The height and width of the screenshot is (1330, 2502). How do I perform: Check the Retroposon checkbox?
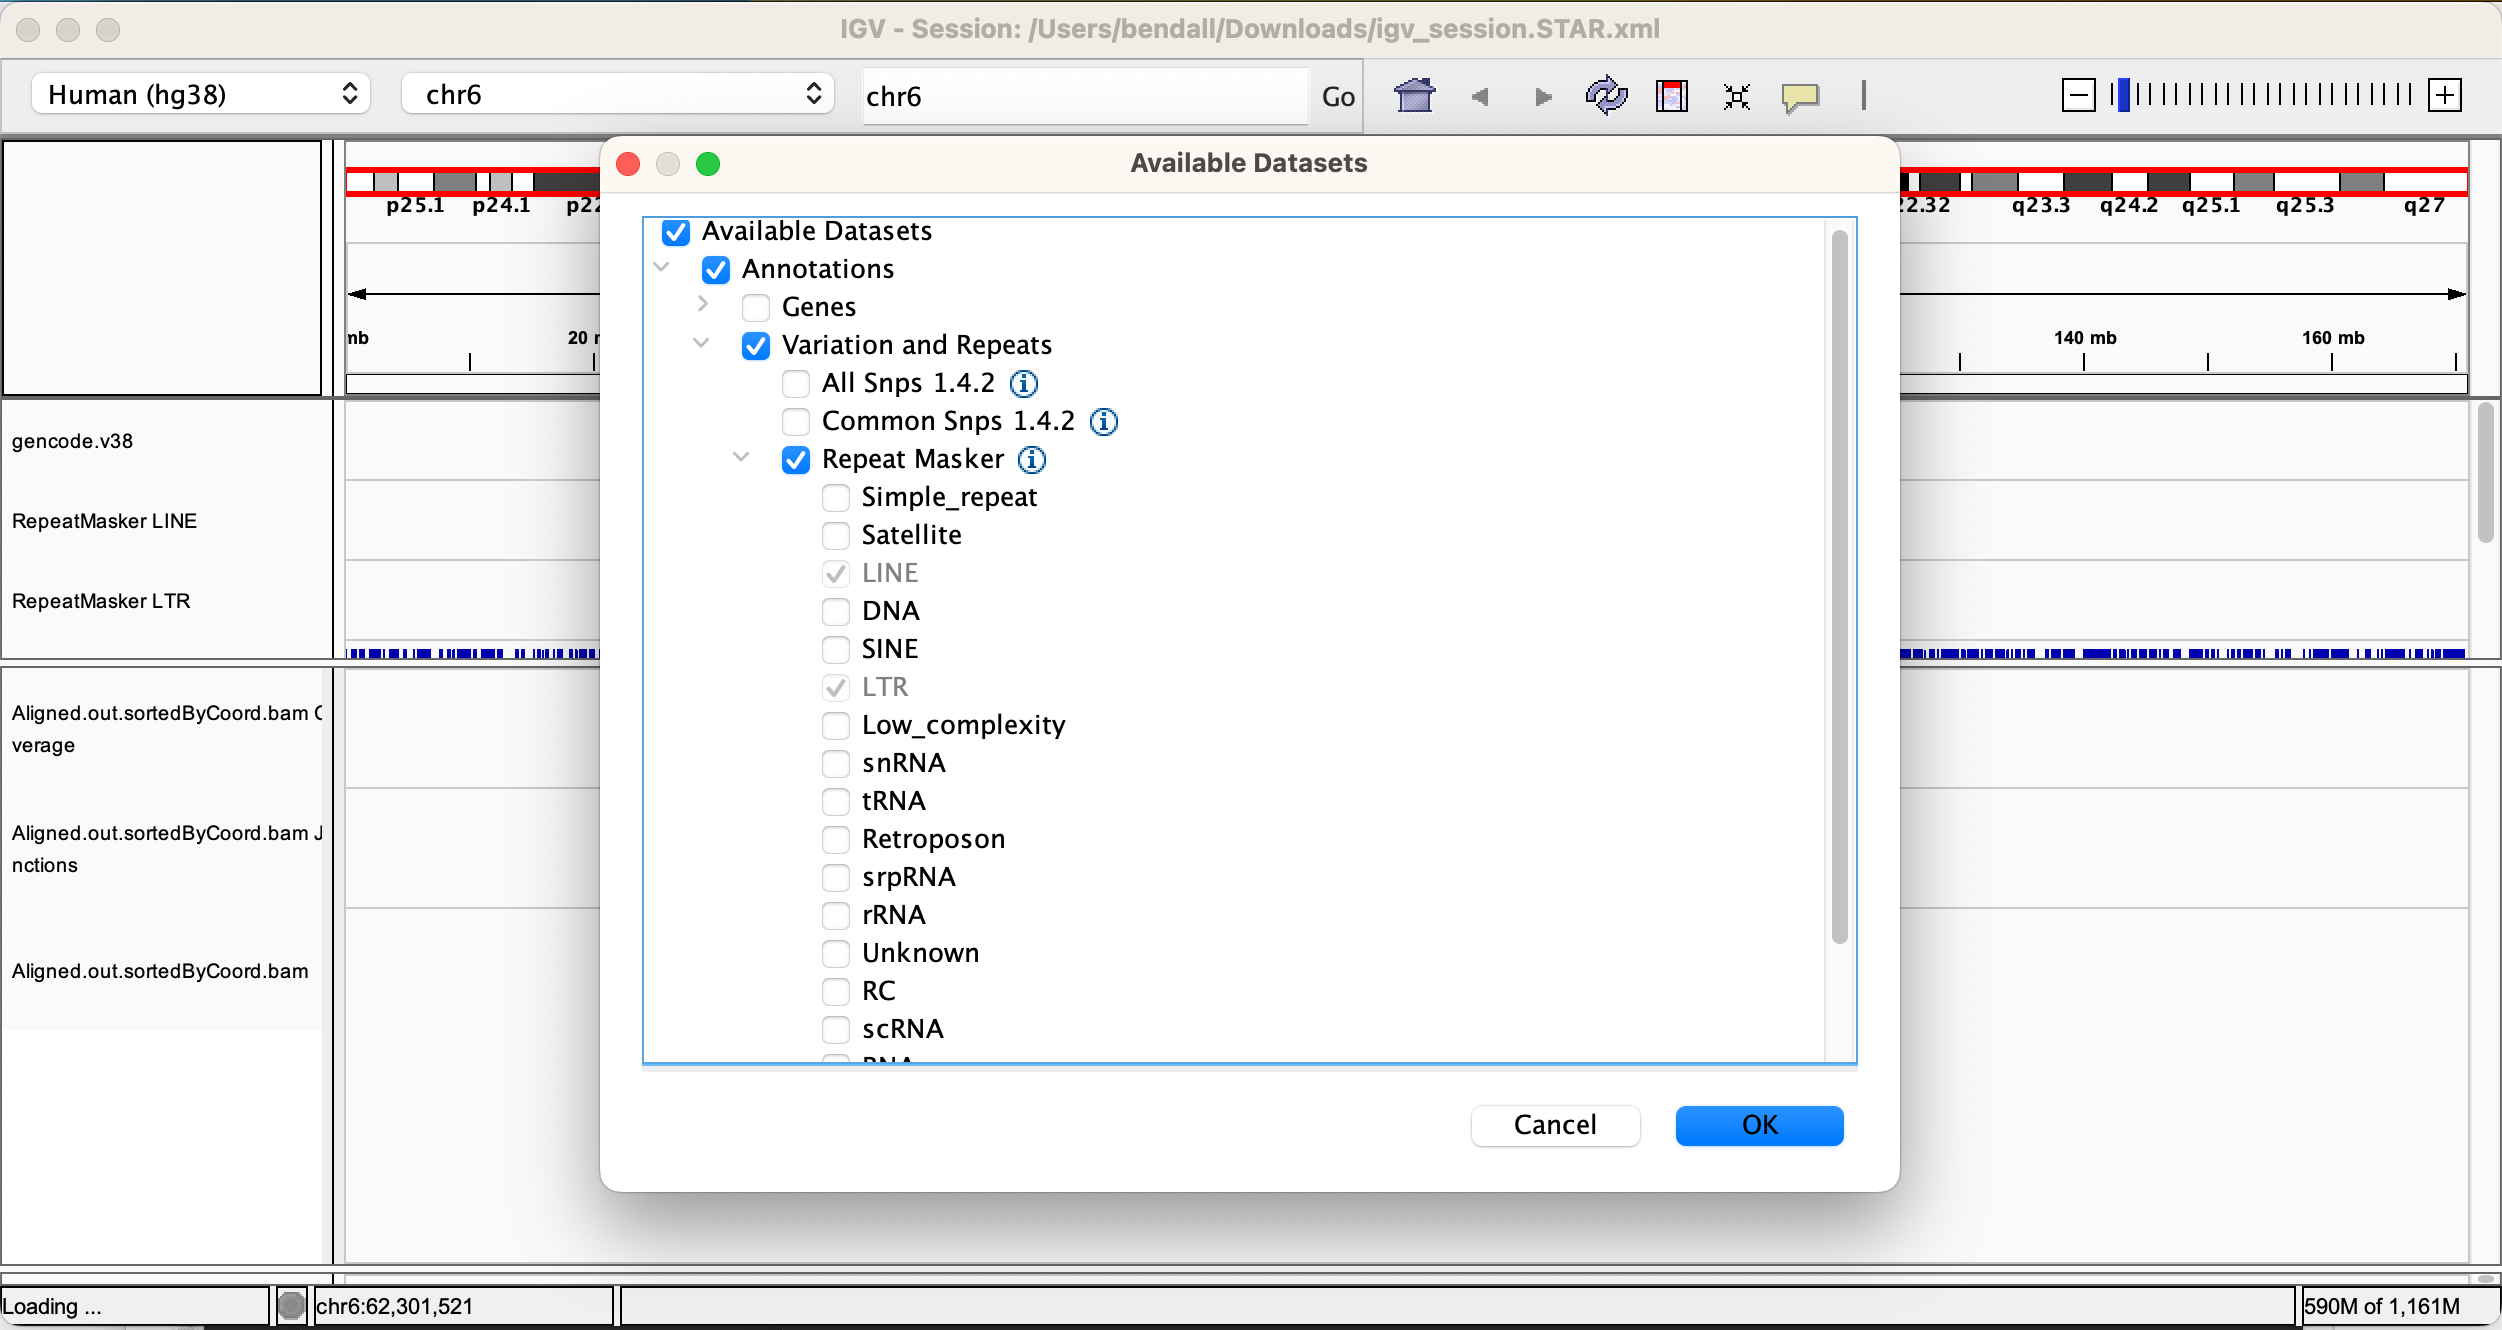tap(836, 840)
